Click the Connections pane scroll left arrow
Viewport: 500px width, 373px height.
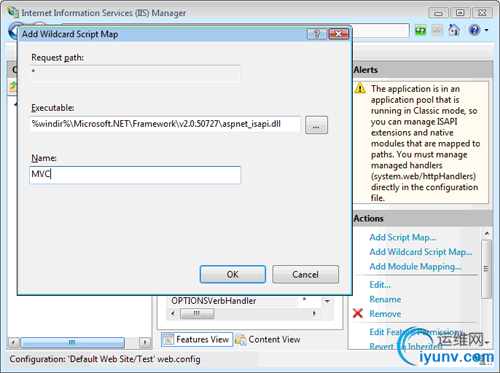[13, 342]
